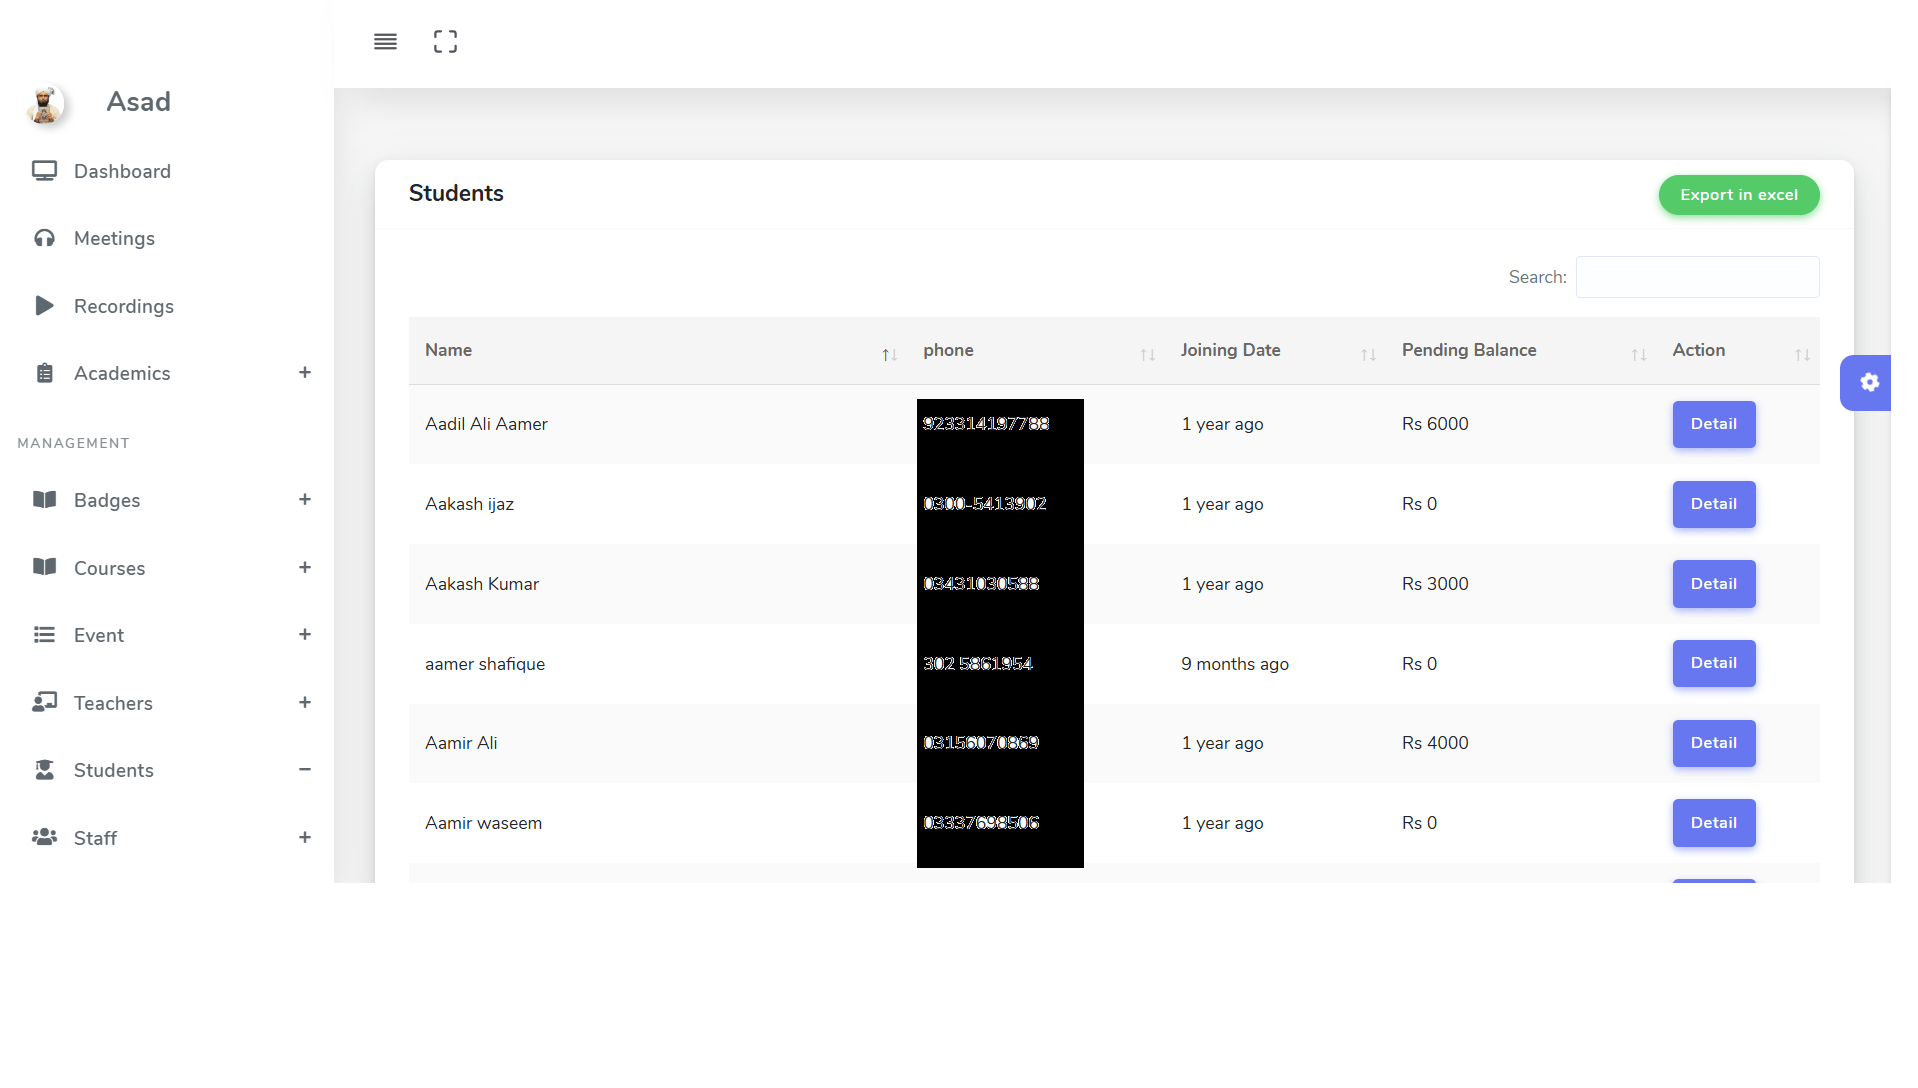Open Detail for Aakash Kumar

pos(1713,584)
